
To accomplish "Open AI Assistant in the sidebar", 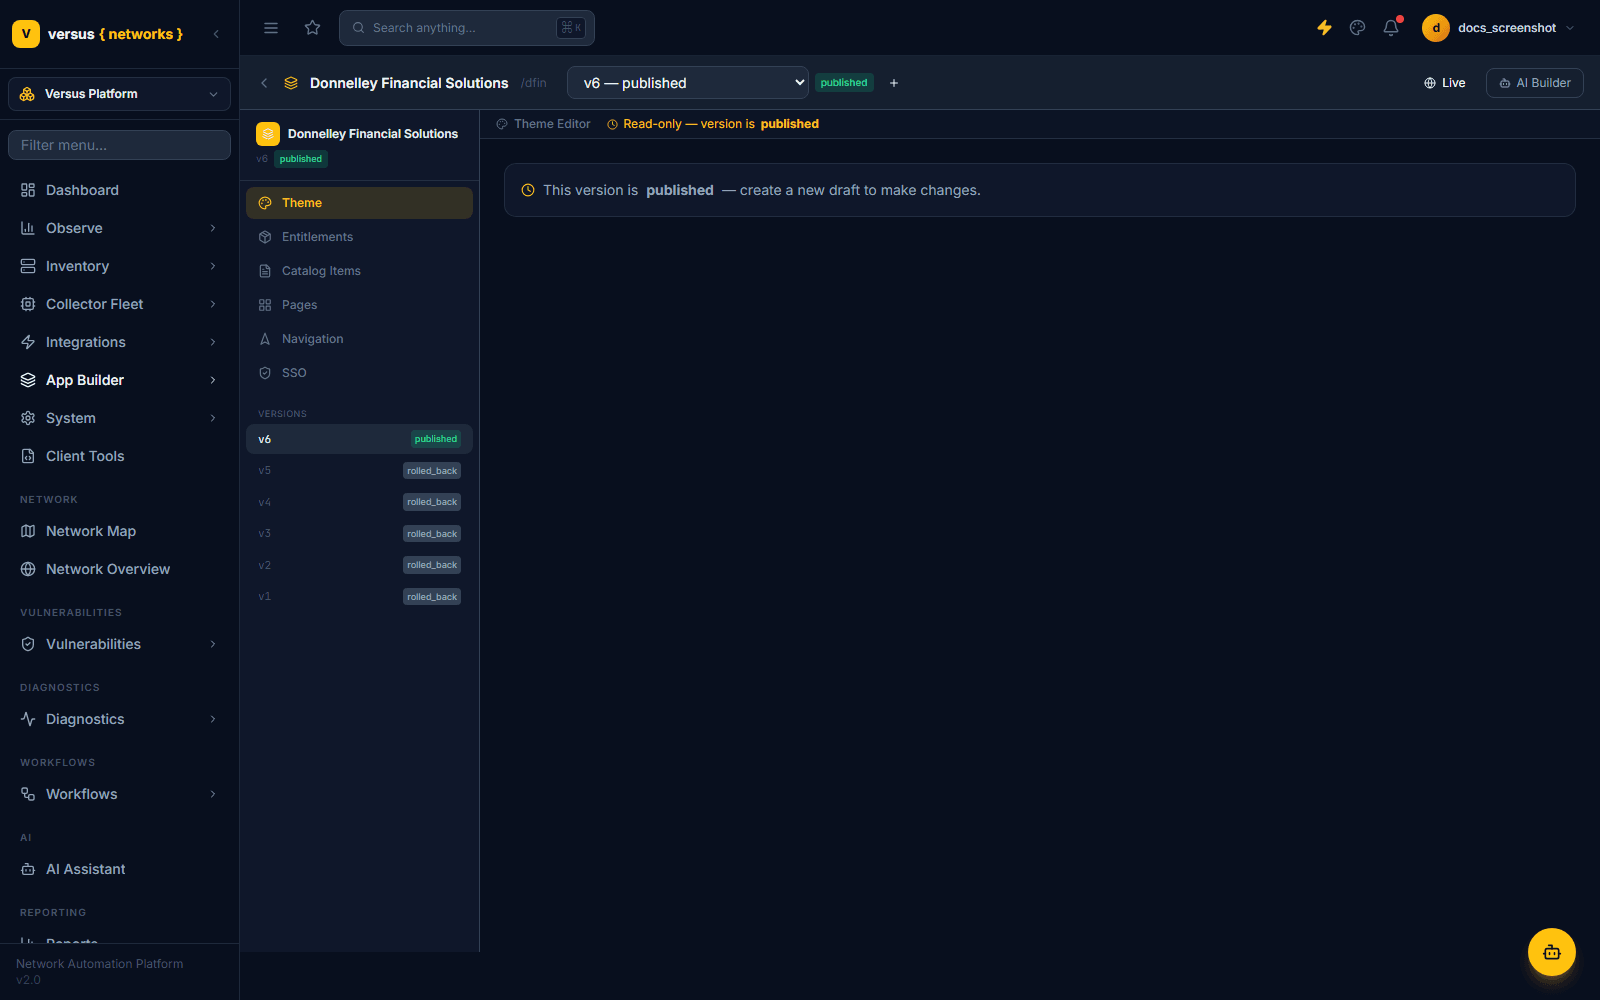I will click(x=119, y=869).
